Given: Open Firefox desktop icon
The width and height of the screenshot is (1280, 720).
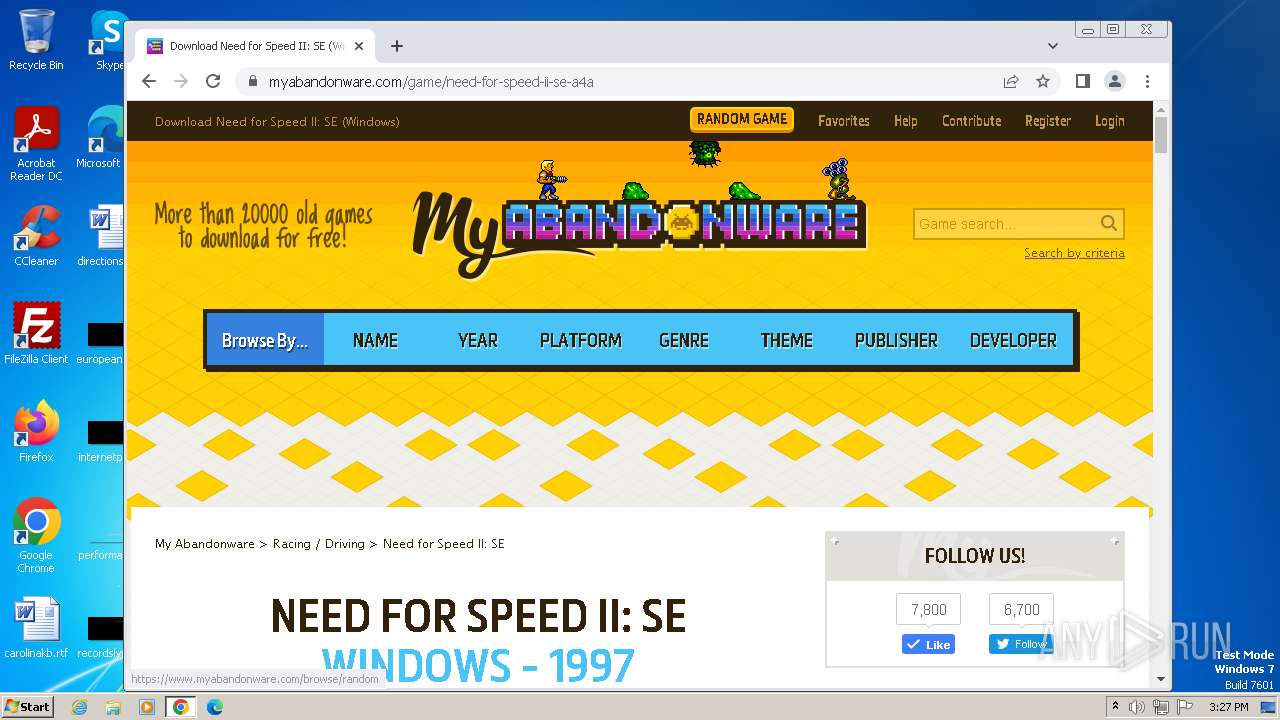Looking at the screenshot, I should pyautogui.click(x=36, y=432).
